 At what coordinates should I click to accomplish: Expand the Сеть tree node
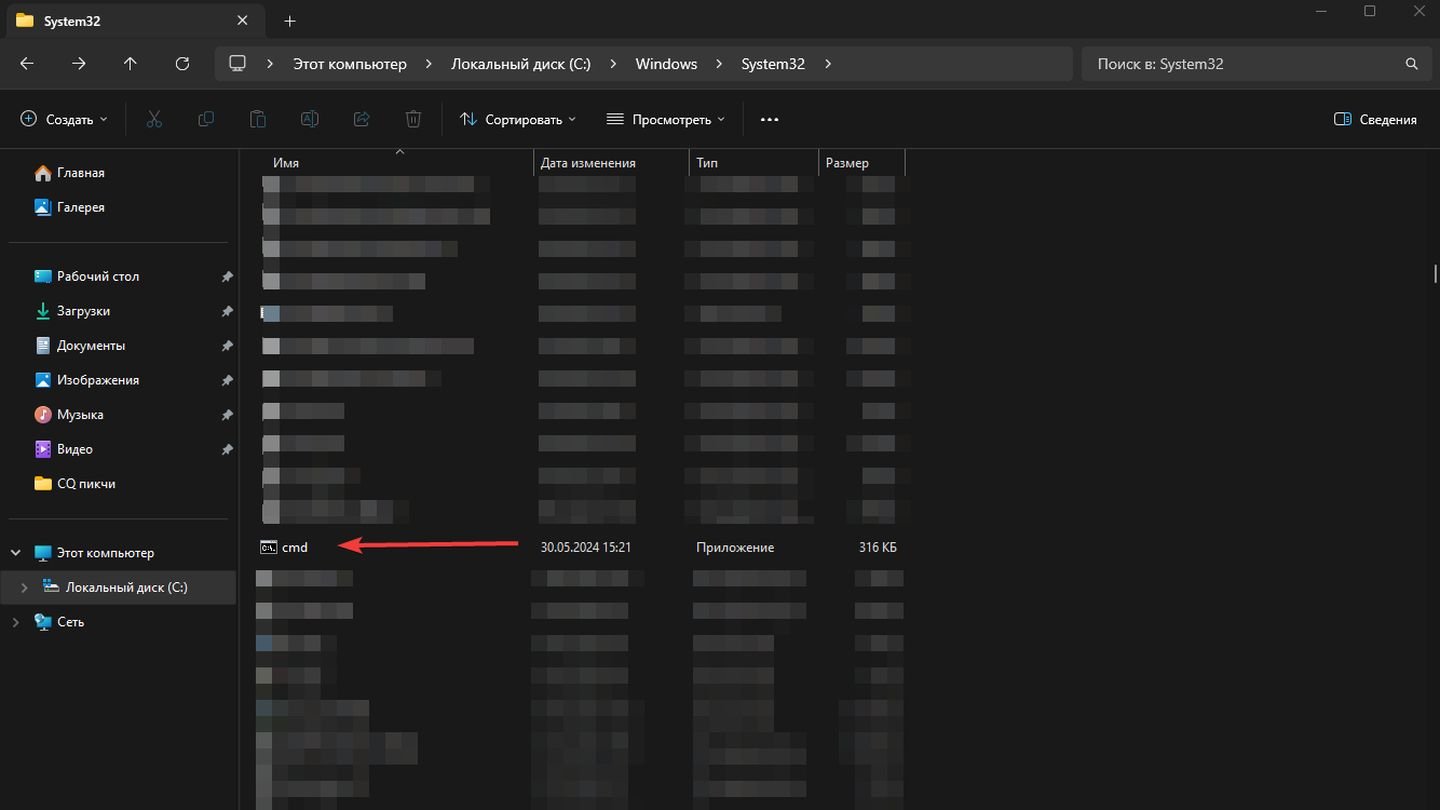[16, 622]
